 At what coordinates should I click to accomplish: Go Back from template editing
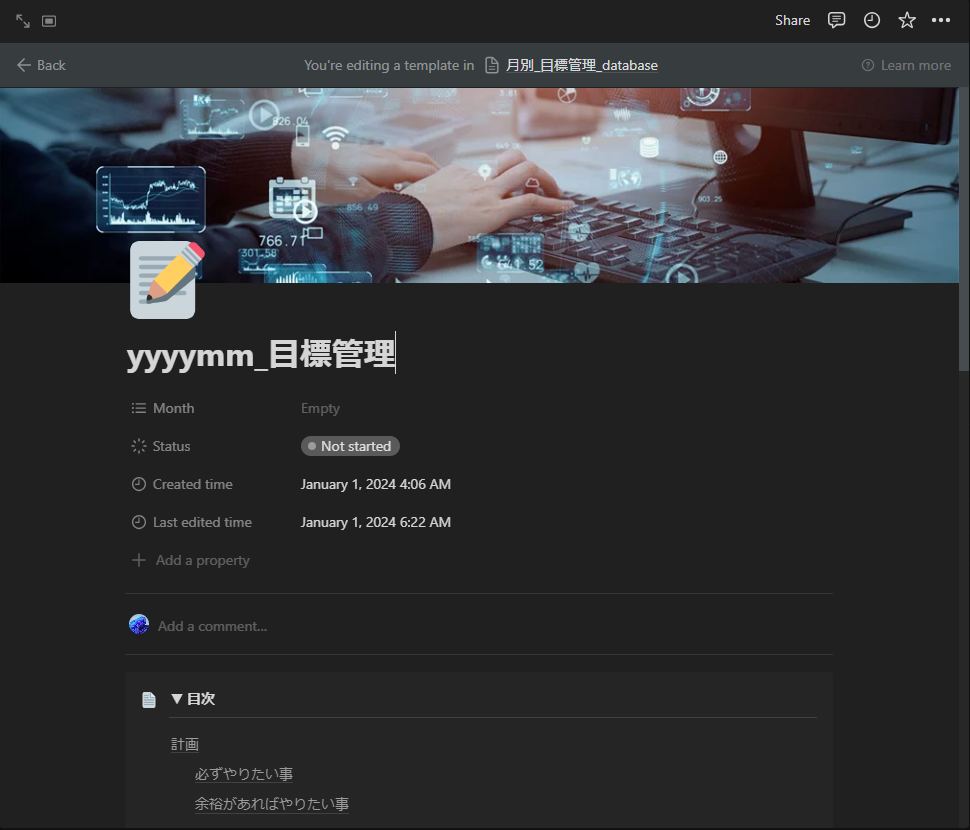[41, 65]
